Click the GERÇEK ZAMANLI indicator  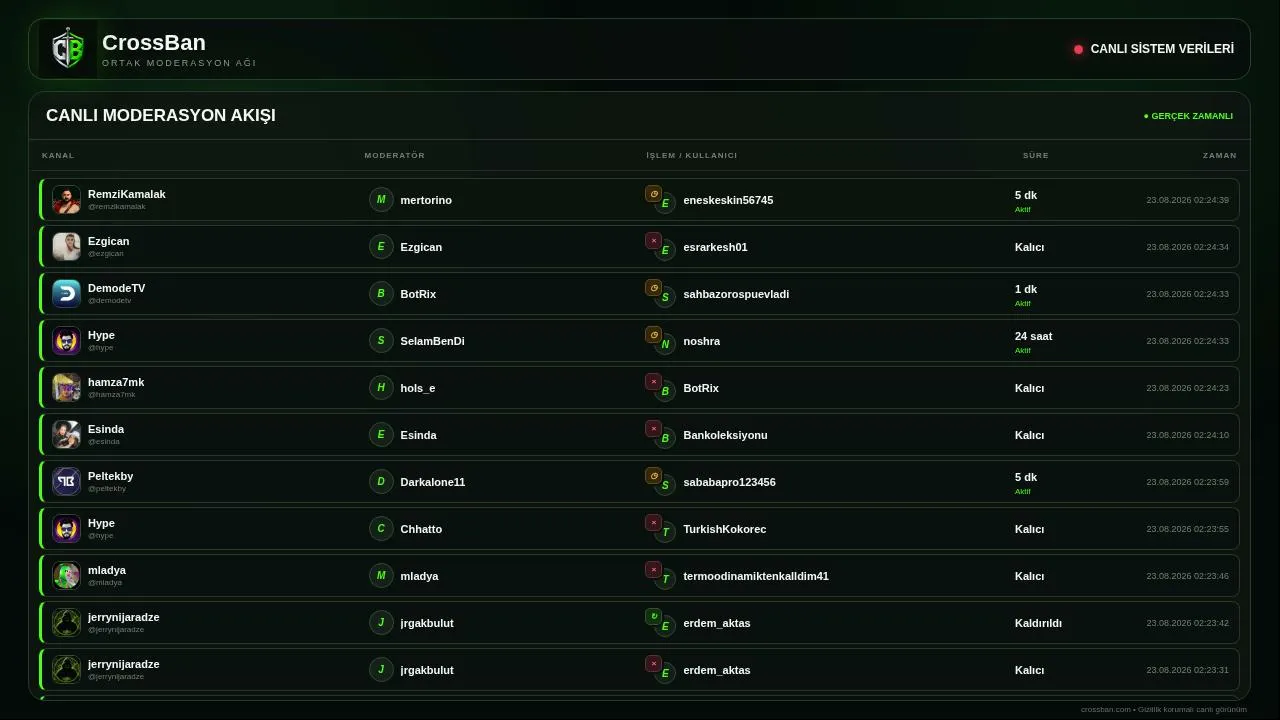coord(1188,116)
